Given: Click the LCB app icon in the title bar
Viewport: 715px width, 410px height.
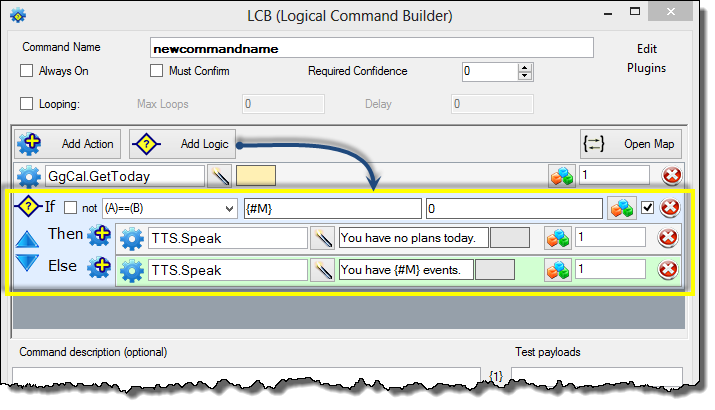Looking at the screenshot, I should pos(18,16).
